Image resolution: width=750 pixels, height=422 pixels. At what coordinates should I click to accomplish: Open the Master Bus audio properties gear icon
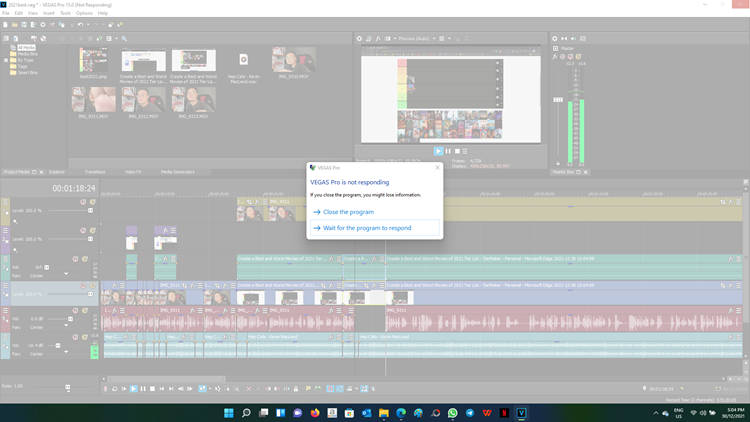click(555, 39)
